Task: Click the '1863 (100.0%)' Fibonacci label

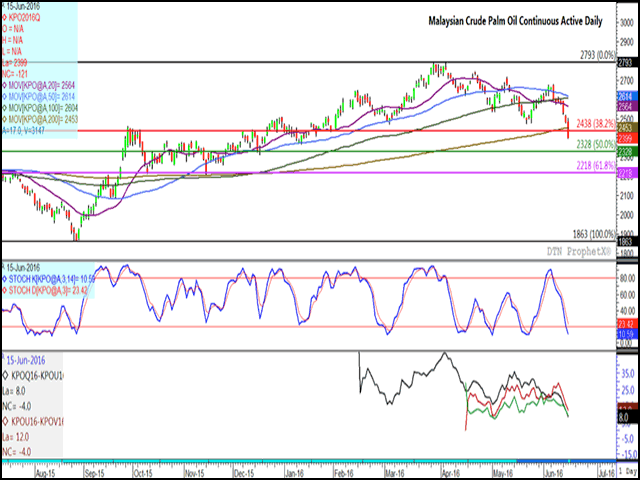Action: pos(595,234)
